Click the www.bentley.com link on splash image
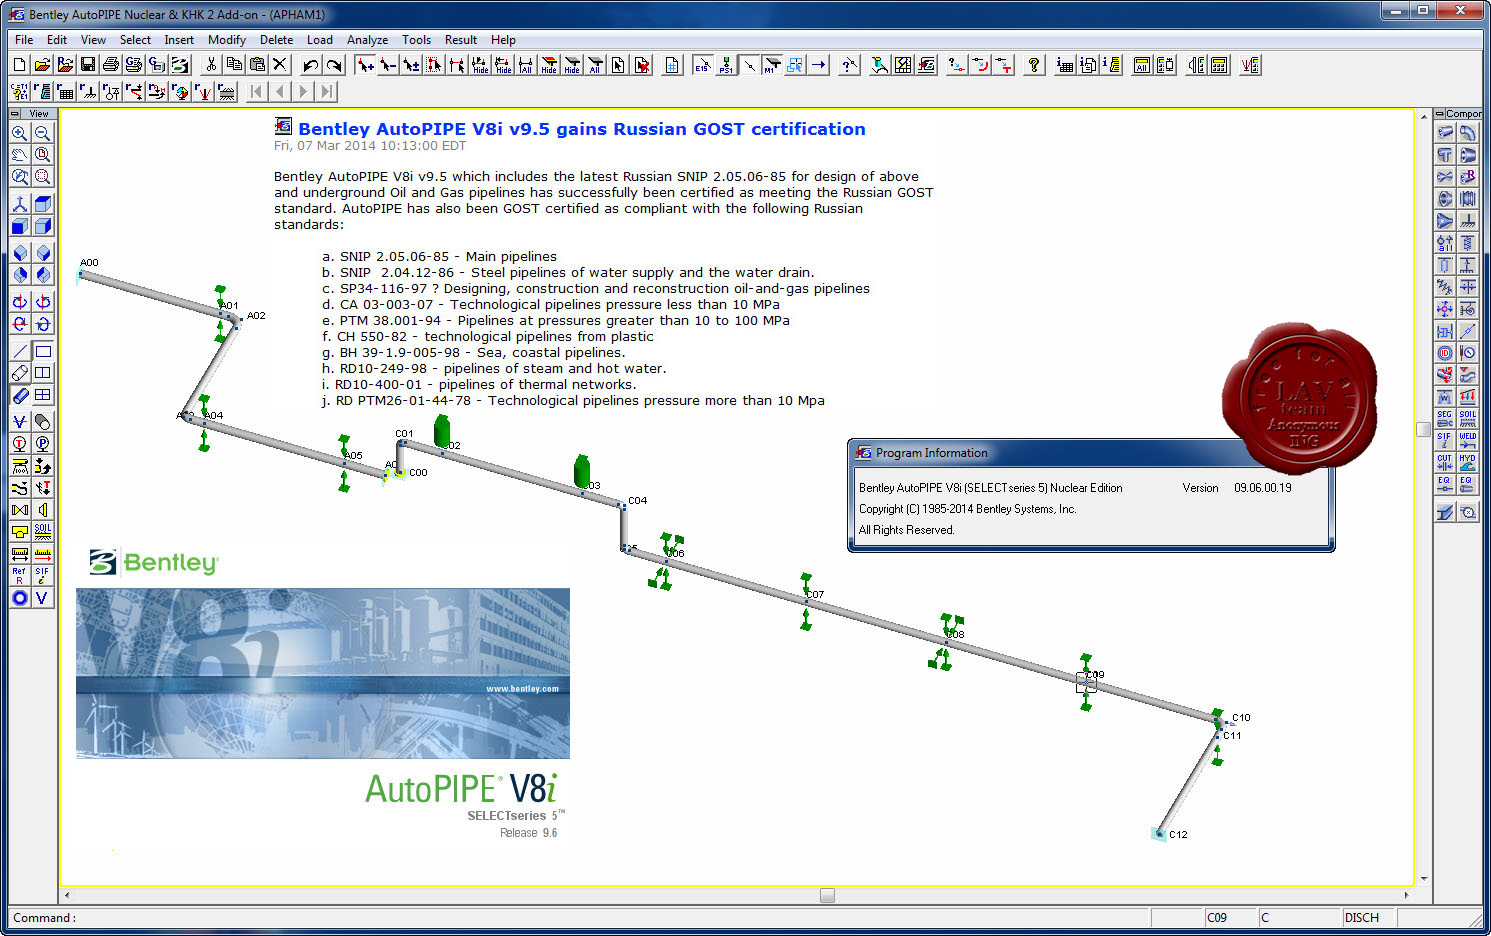 pyautogui.click(x=522, y=689)
